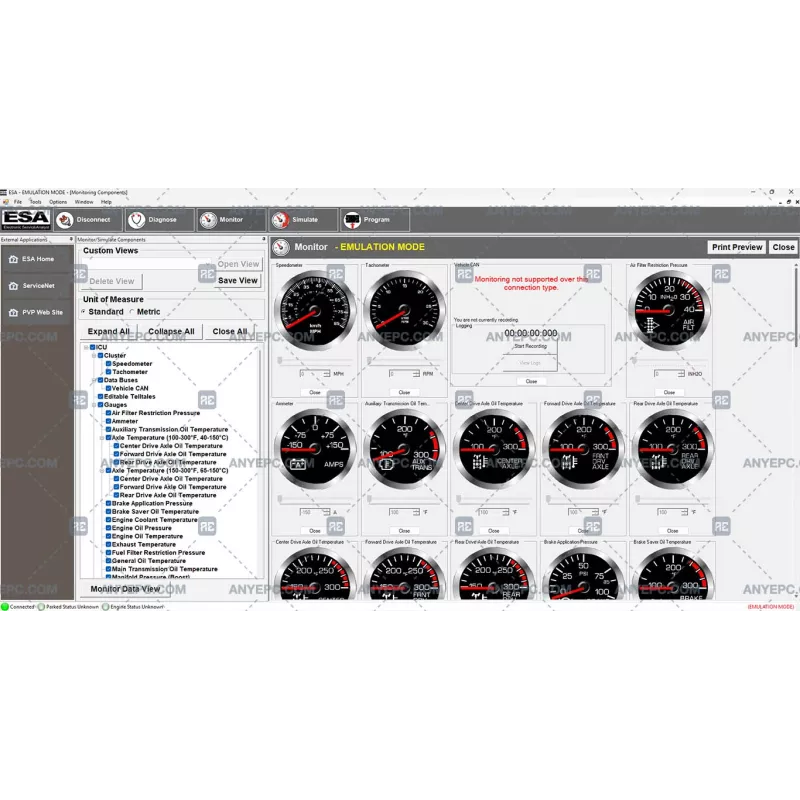This screenshot has width=800, height=800.
Task: Disable the Vehicle CAN checkbox
Action: [x=110, y=389]
